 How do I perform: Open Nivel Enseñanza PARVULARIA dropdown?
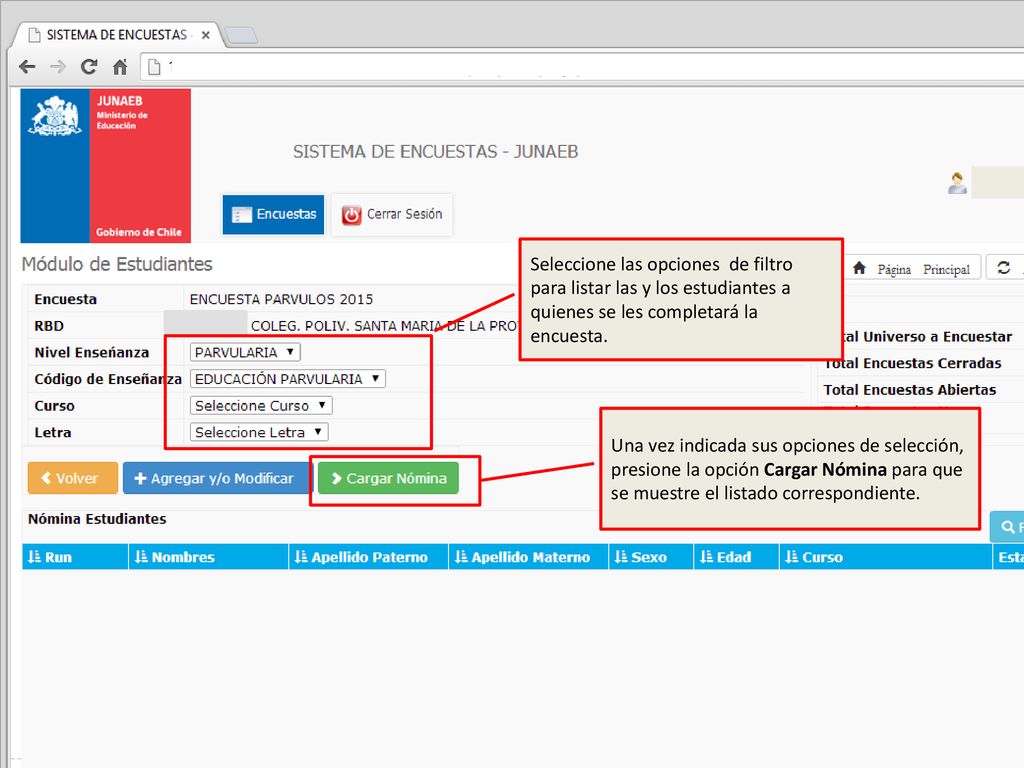tap(245, 353)
